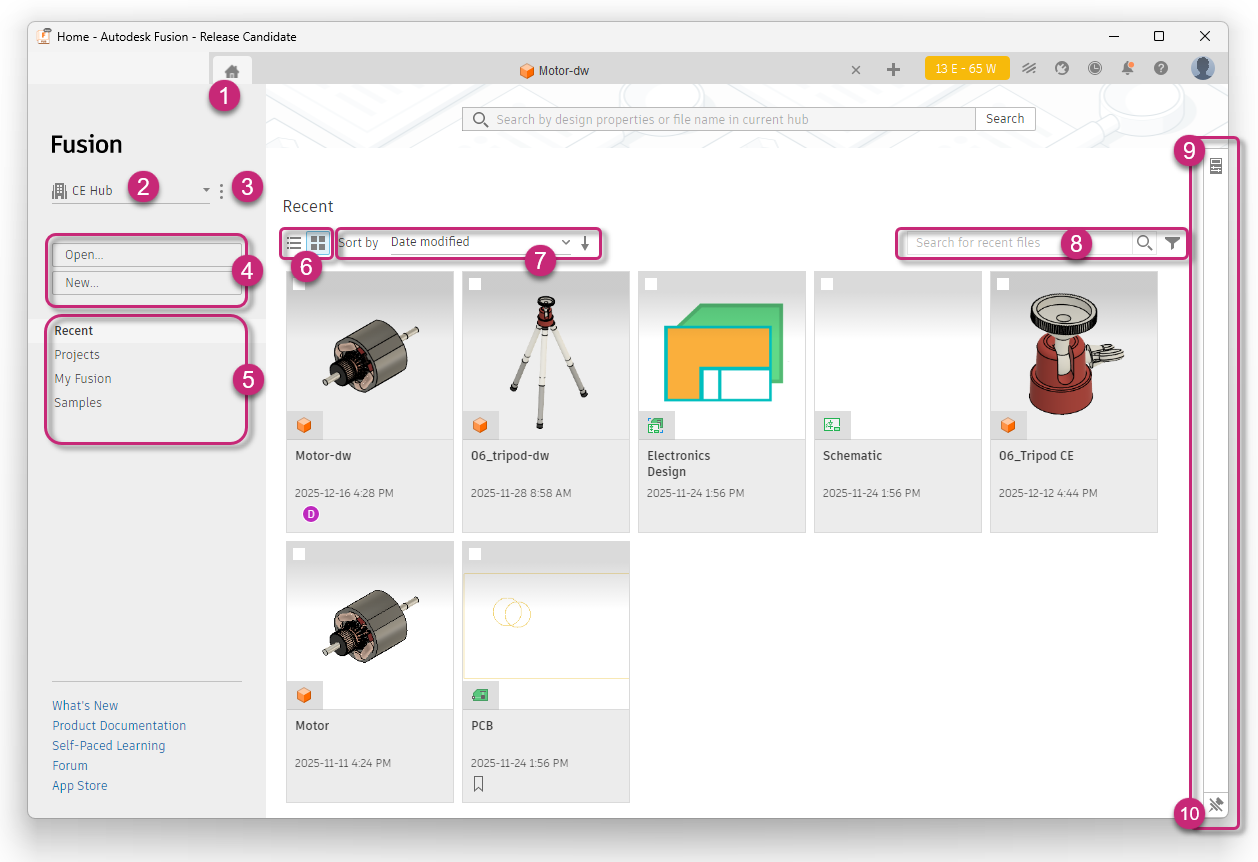Select Projects in the sidebar
This screenshot has height=862, width=1258.
click(77, 355)
